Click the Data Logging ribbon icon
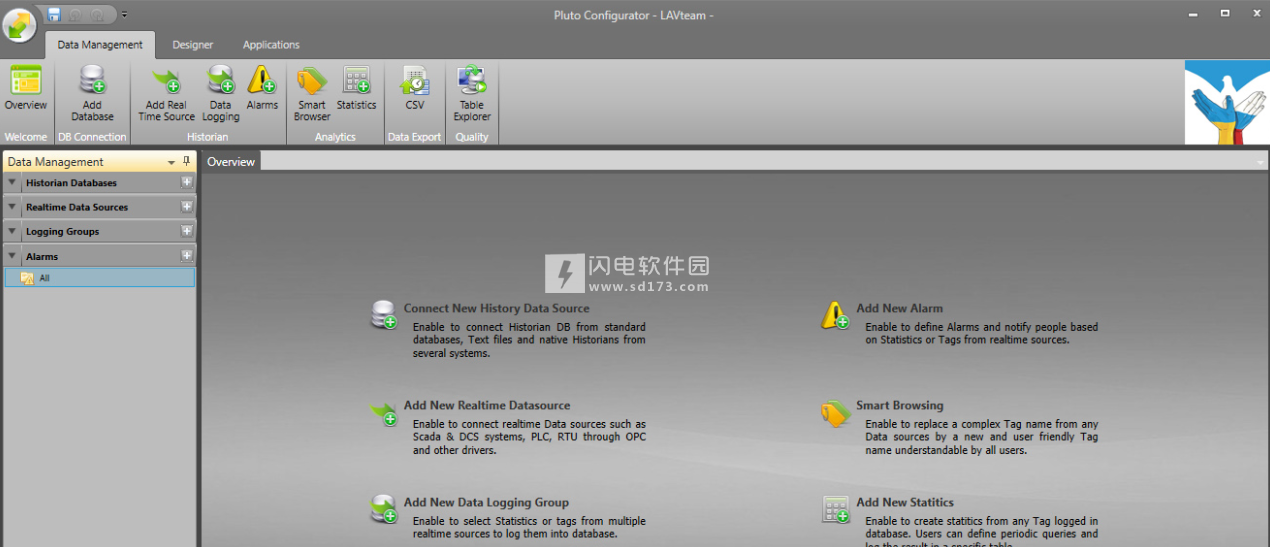The width and height of the screenshot is (1270, 547). coord(220,94)
